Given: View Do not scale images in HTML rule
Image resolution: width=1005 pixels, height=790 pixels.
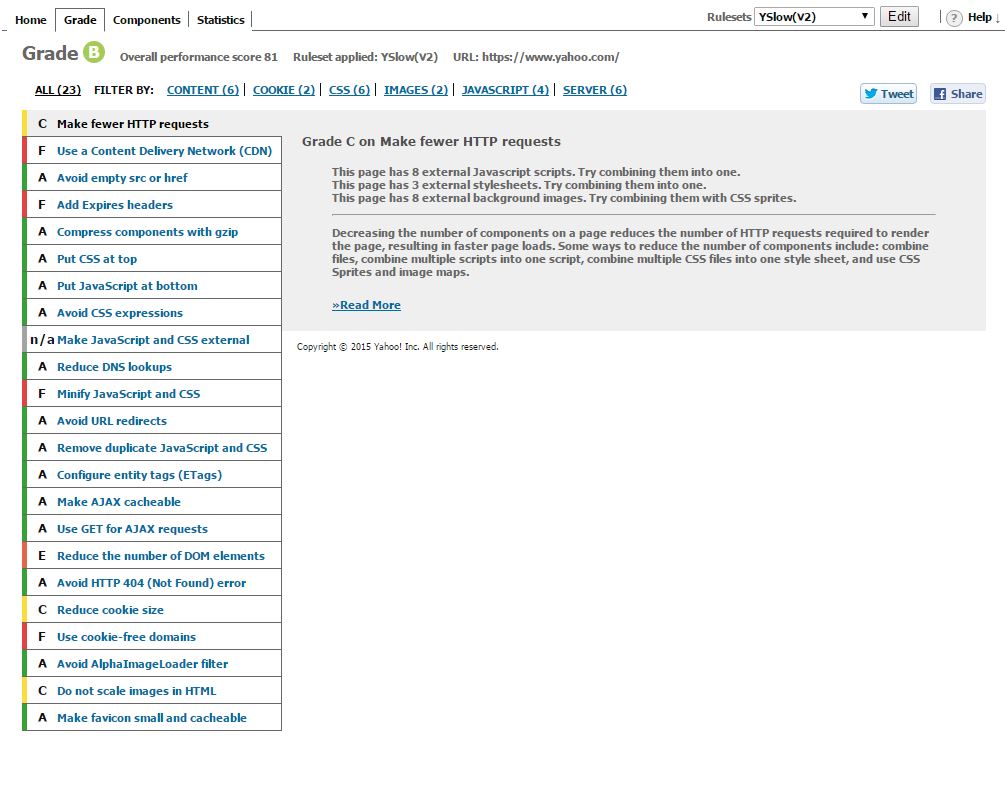Looking at the screenshot, I should [x=153, y=690].
